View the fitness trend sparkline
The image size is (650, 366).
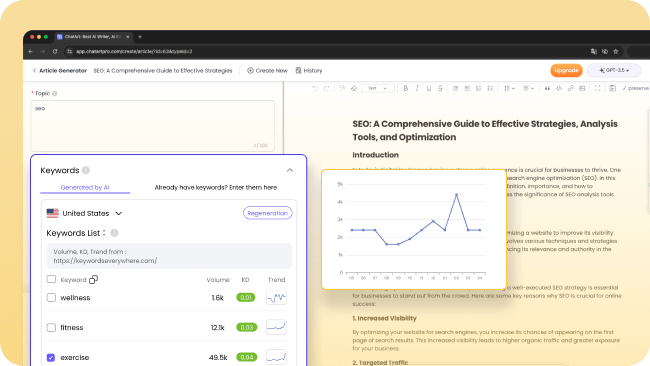coord(276,327)
